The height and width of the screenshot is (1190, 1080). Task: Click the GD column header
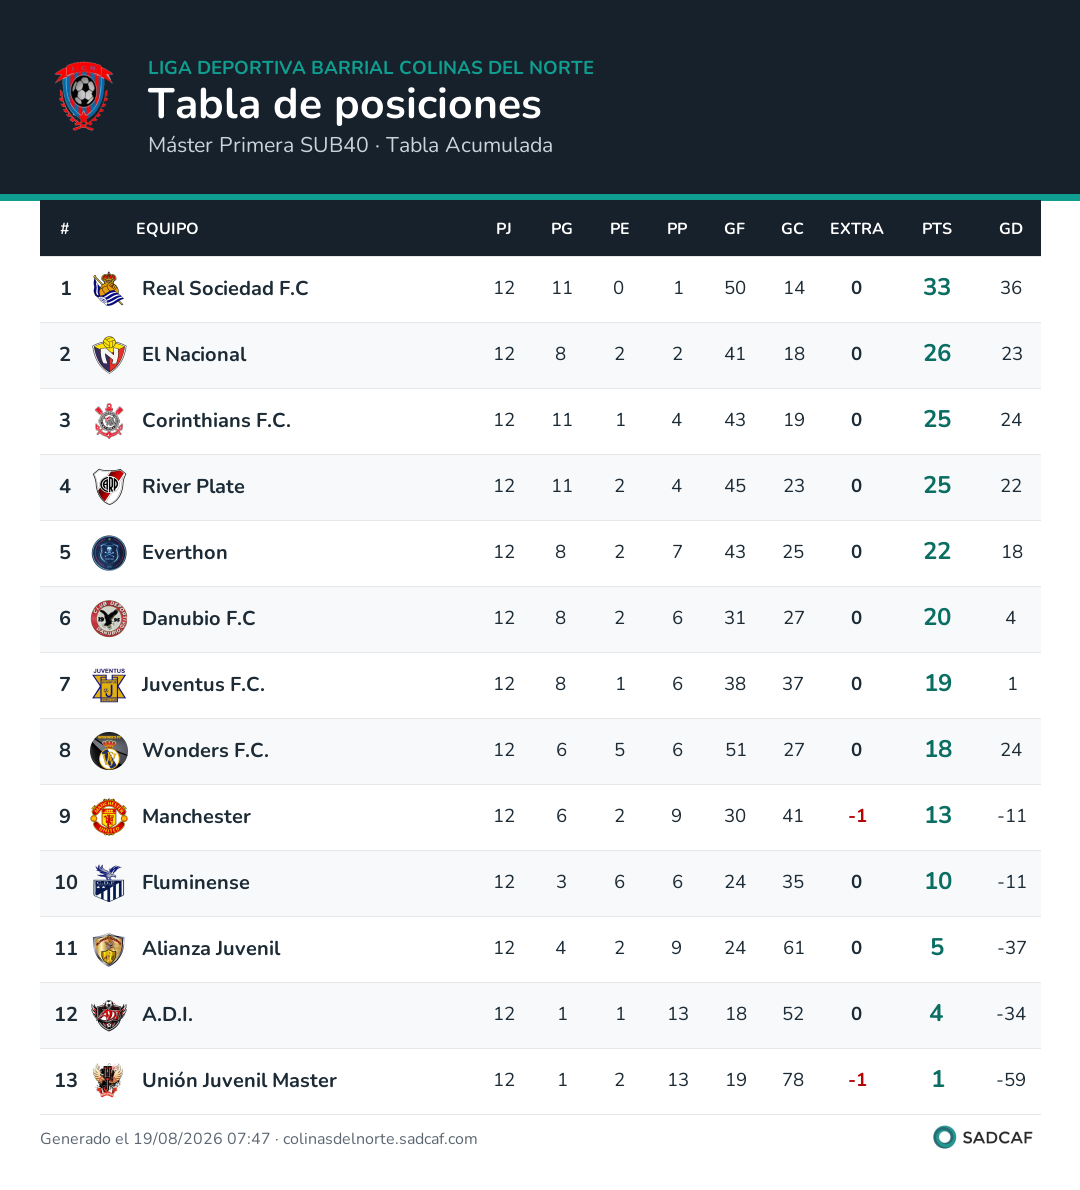pos(1010,228)
